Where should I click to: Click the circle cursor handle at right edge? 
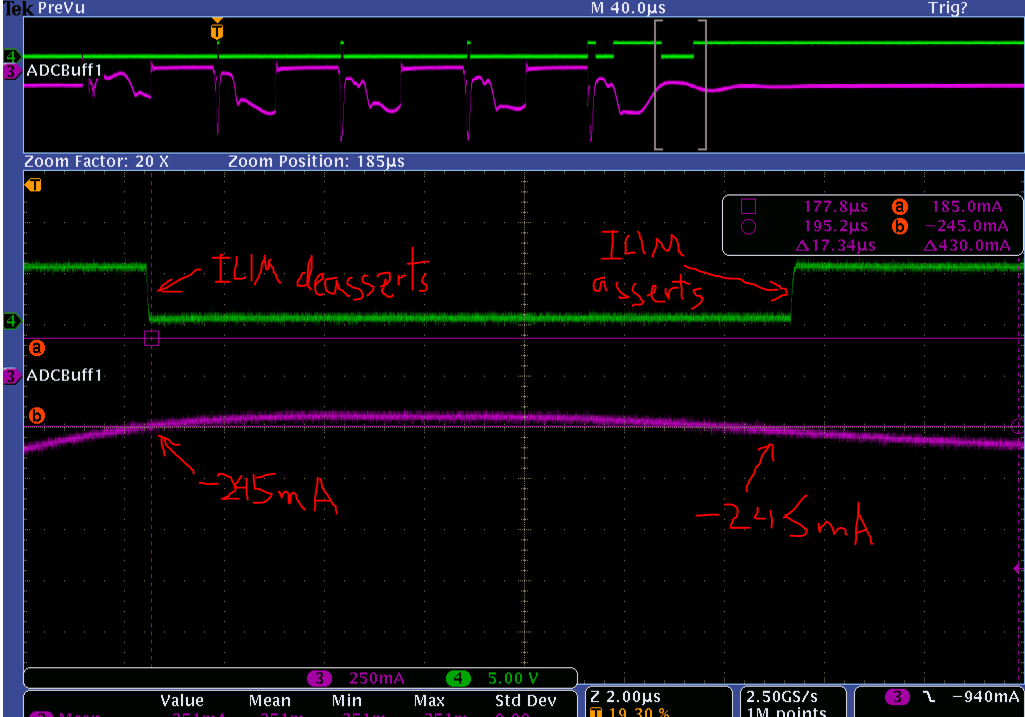(x=1017, y=427)
